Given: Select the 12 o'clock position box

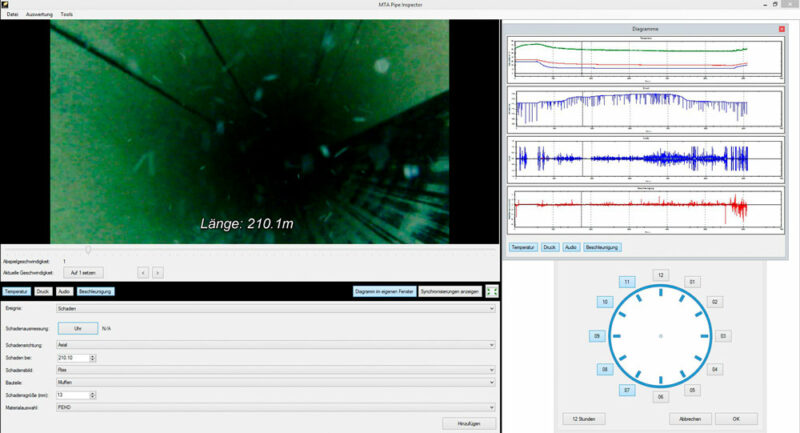Looking at the screenshot, I should point(659,274).
